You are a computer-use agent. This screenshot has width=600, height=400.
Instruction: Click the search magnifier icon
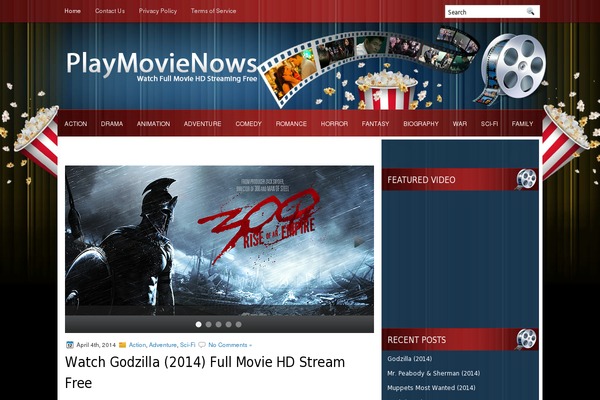(x=530, y=11)
